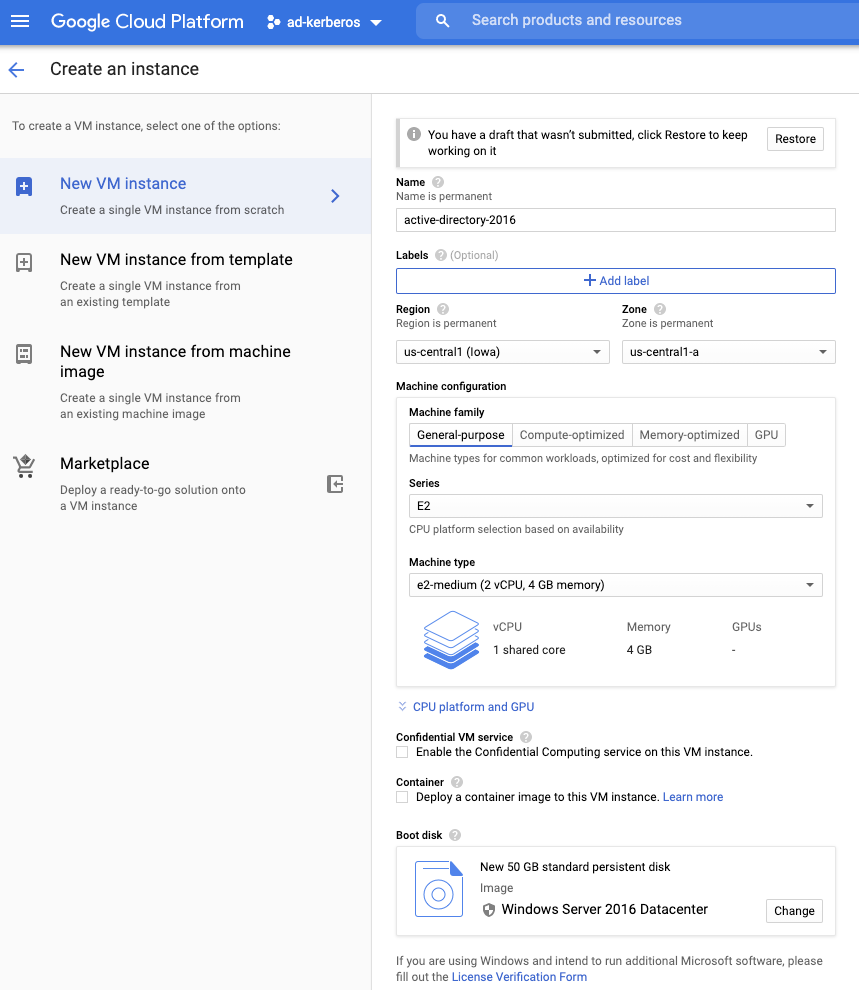Click the Google Cloud Platform logo
Screen dimensions: 859x990
tap(147, 21)
